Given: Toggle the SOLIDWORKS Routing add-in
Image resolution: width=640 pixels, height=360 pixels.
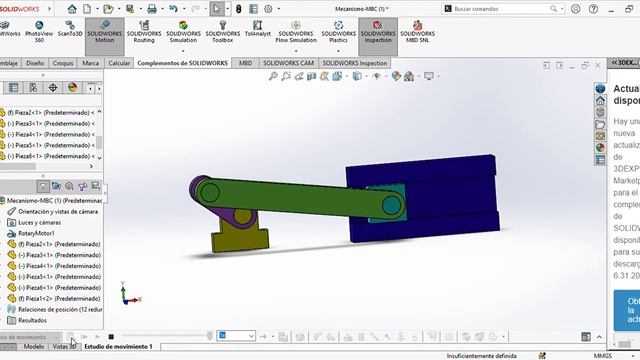Looking at the screenshot, I should (144, 32).
